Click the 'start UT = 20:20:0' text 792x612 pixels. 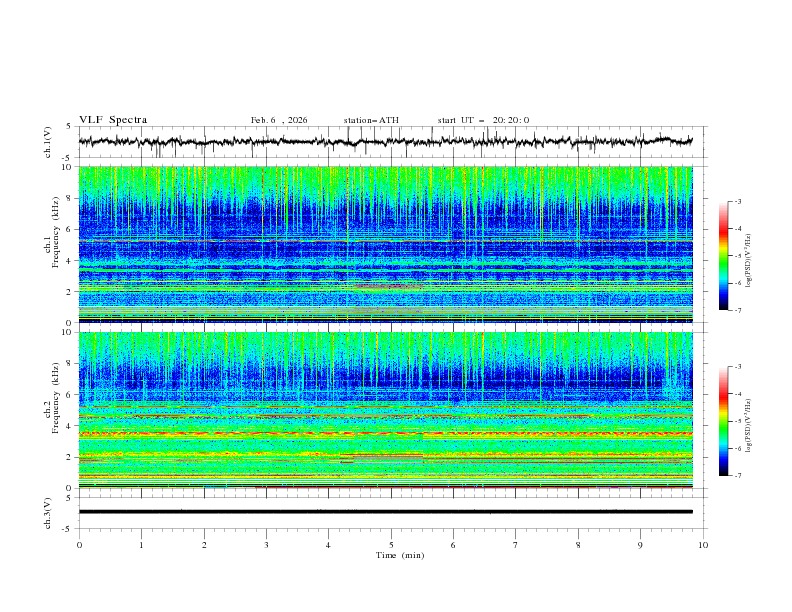coord(483,120)
